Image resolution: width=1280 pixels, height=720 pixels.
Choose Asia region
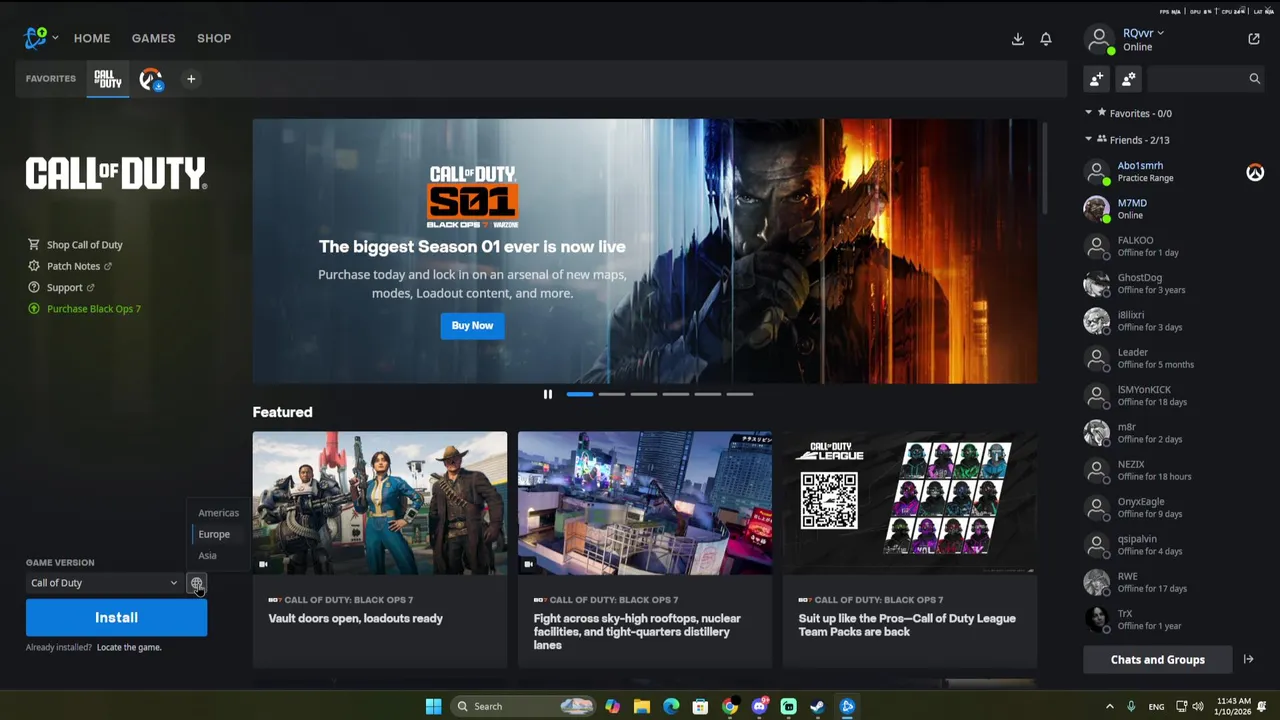207,556
